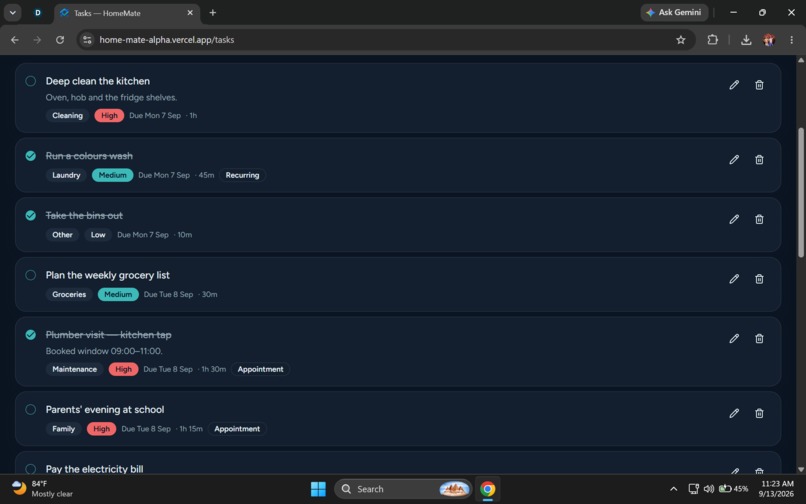Screen dimensions: 806x504
Task: Click the page vertical scrollbar thumb
Action: pyautogui.click(x=801, y=192)
